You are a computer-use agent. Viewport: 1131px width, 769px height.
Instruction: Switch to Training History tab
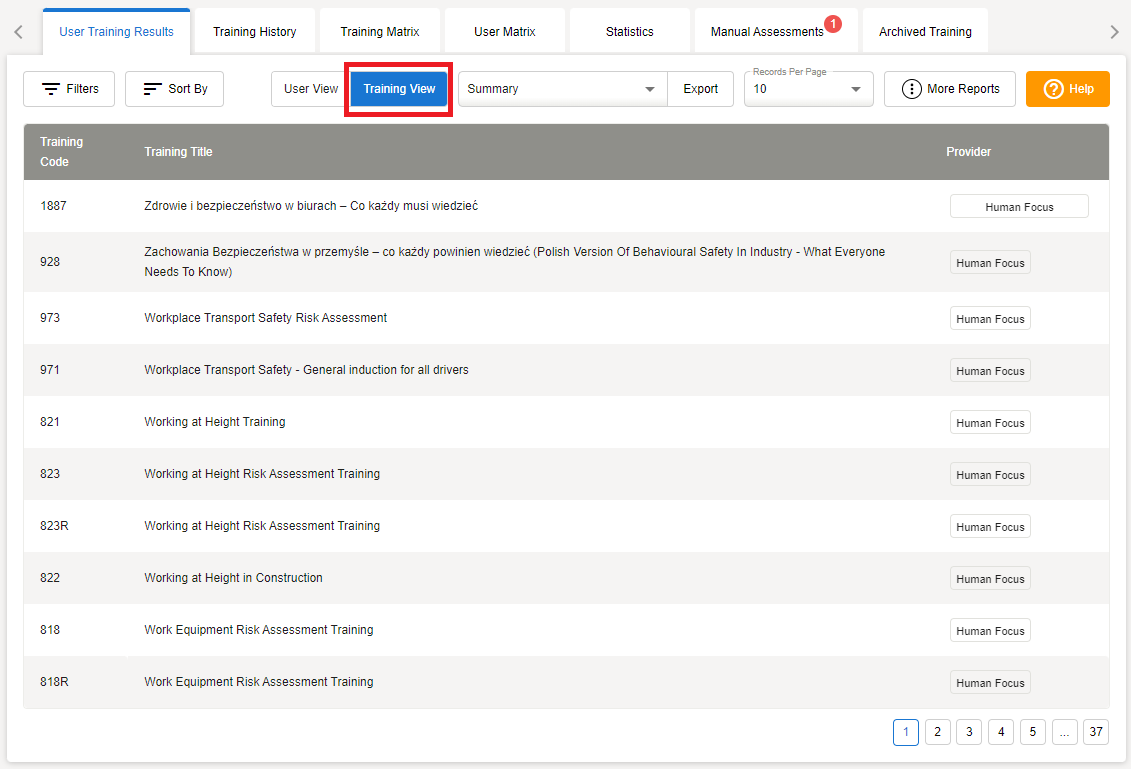pyautogui.click(x=254, y=32)
